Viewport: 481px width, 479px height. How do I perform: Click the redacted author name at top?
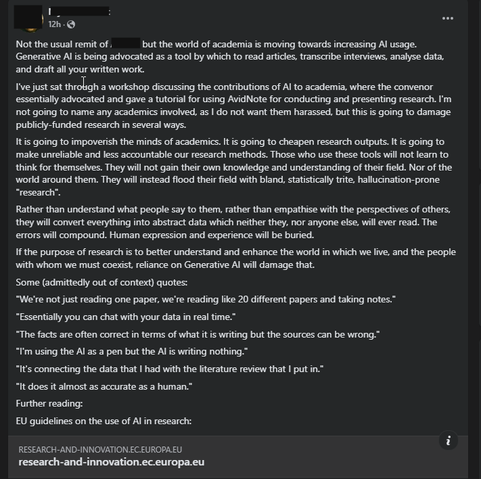coord(79,12)
